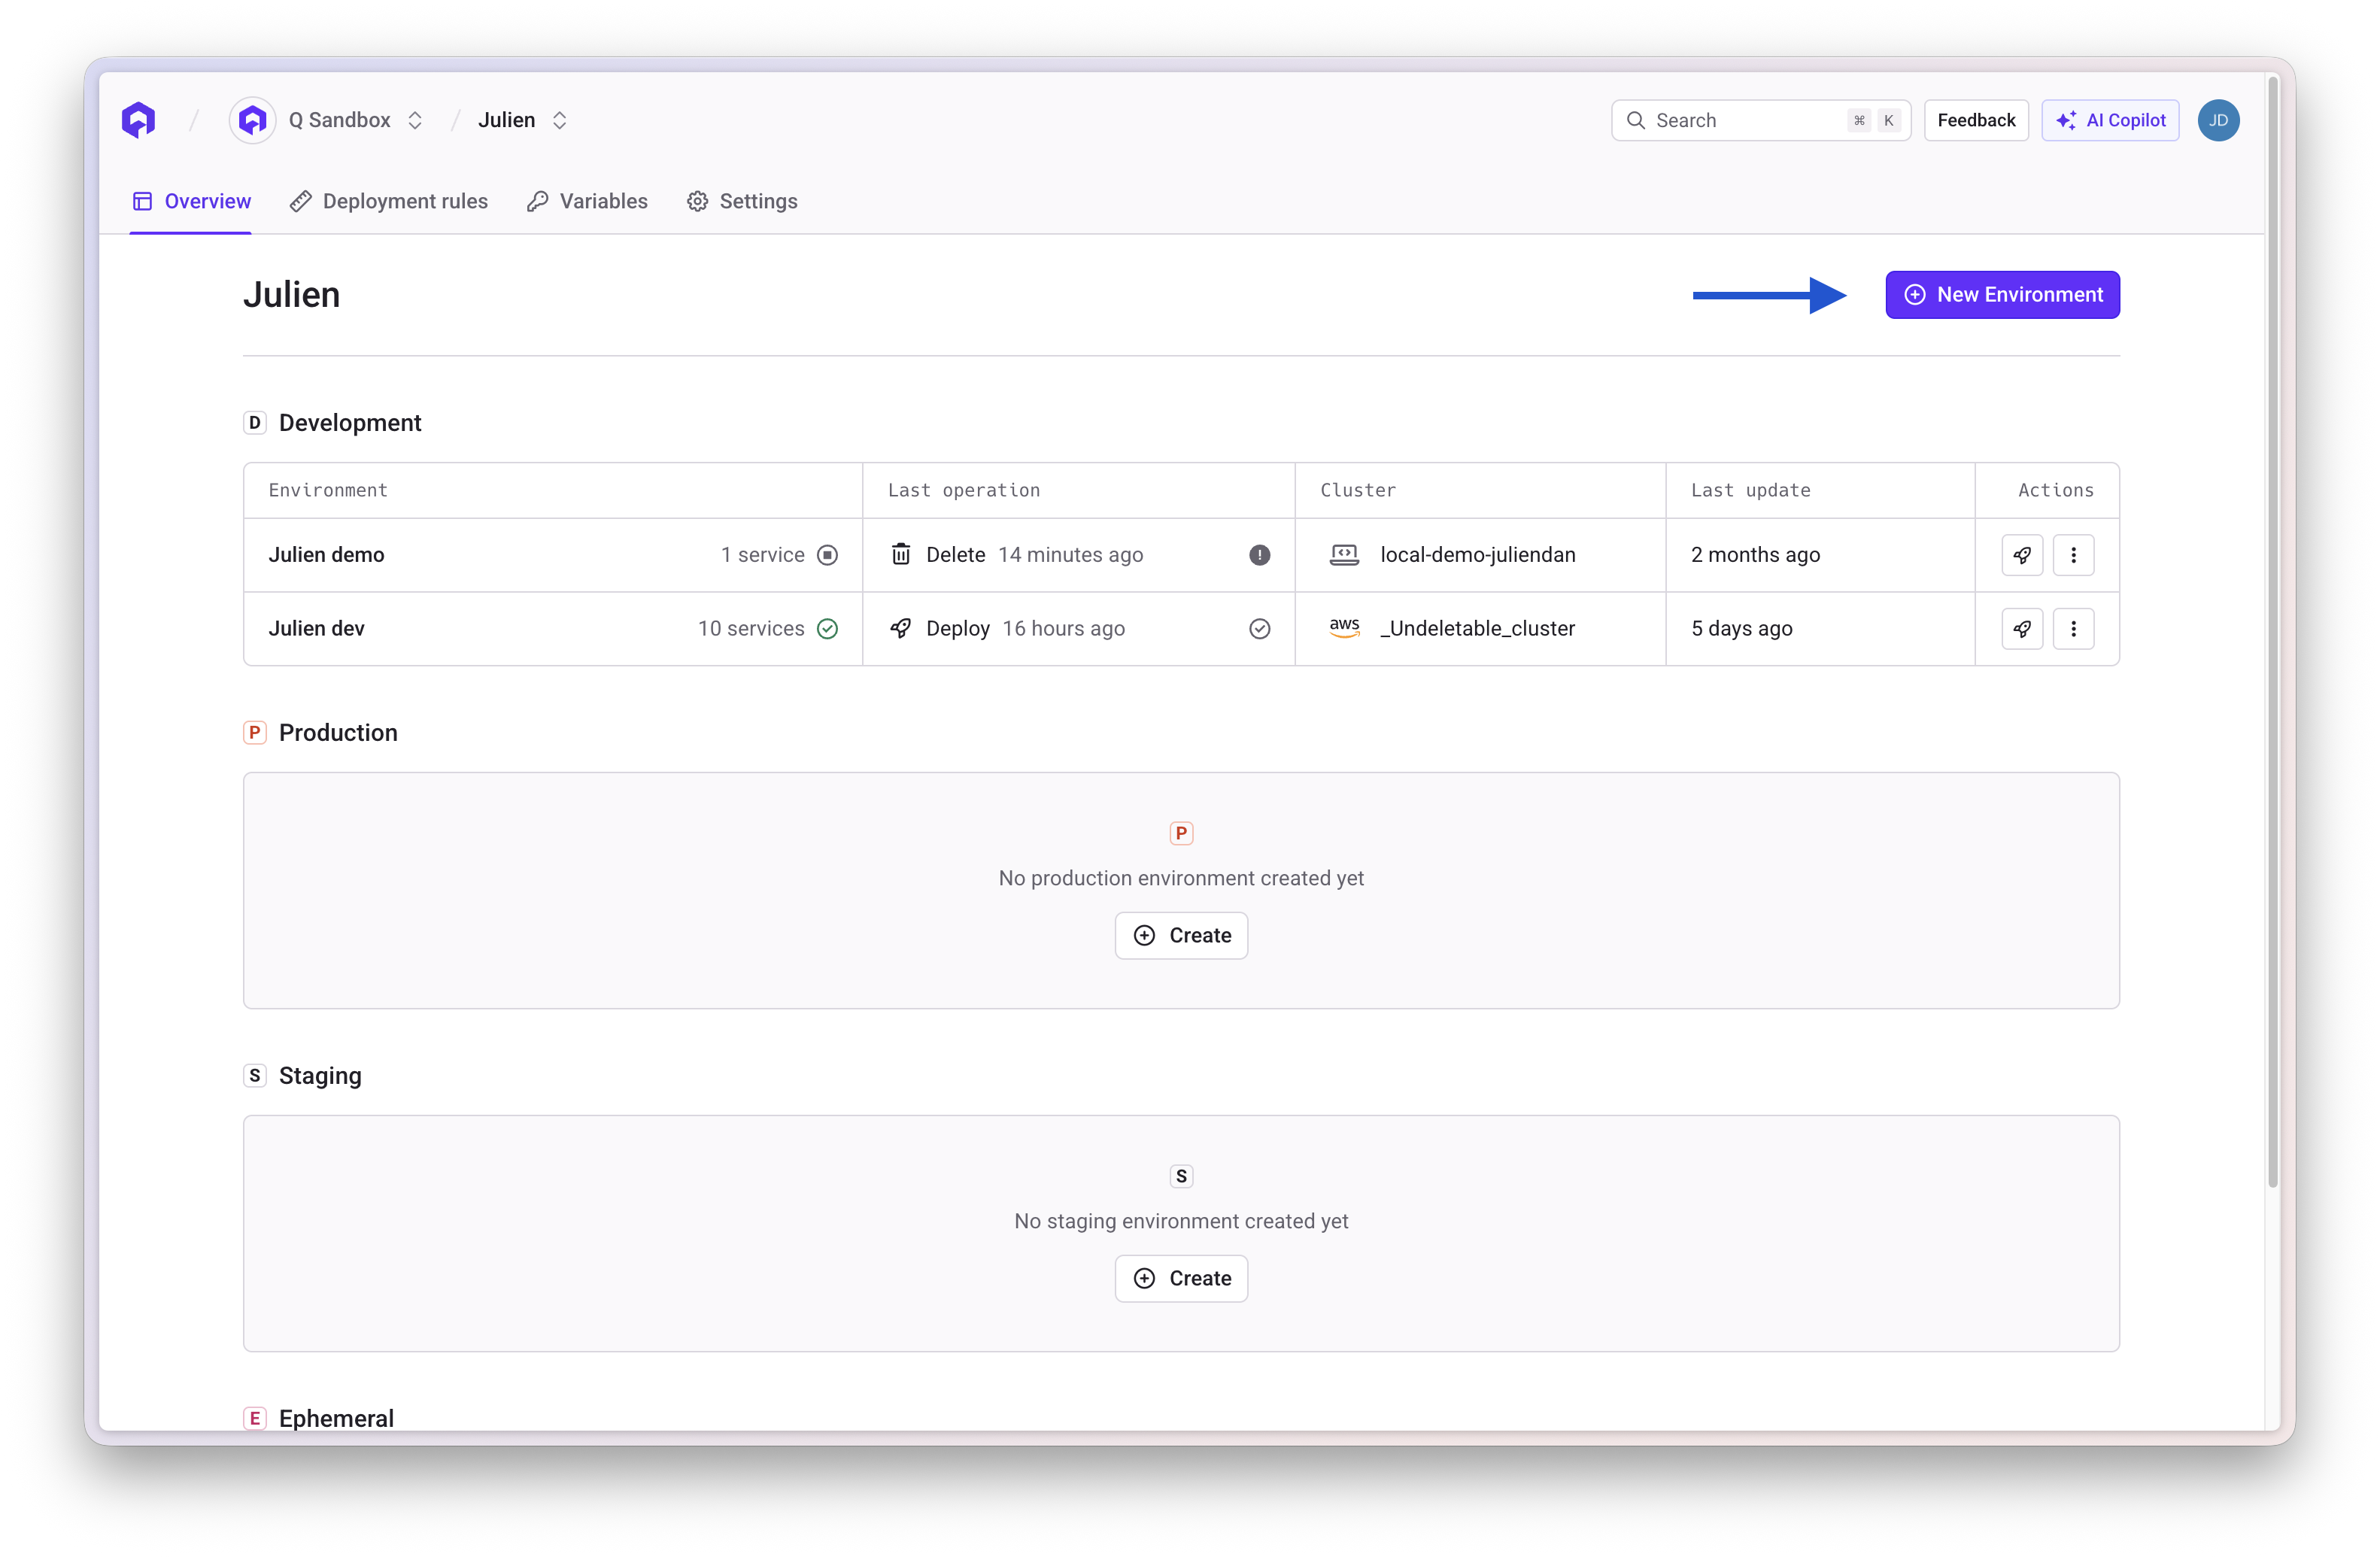Open the Q Sandbox organization avatar
This screenshot has height=1557, width=2380.
coord(253,120)
